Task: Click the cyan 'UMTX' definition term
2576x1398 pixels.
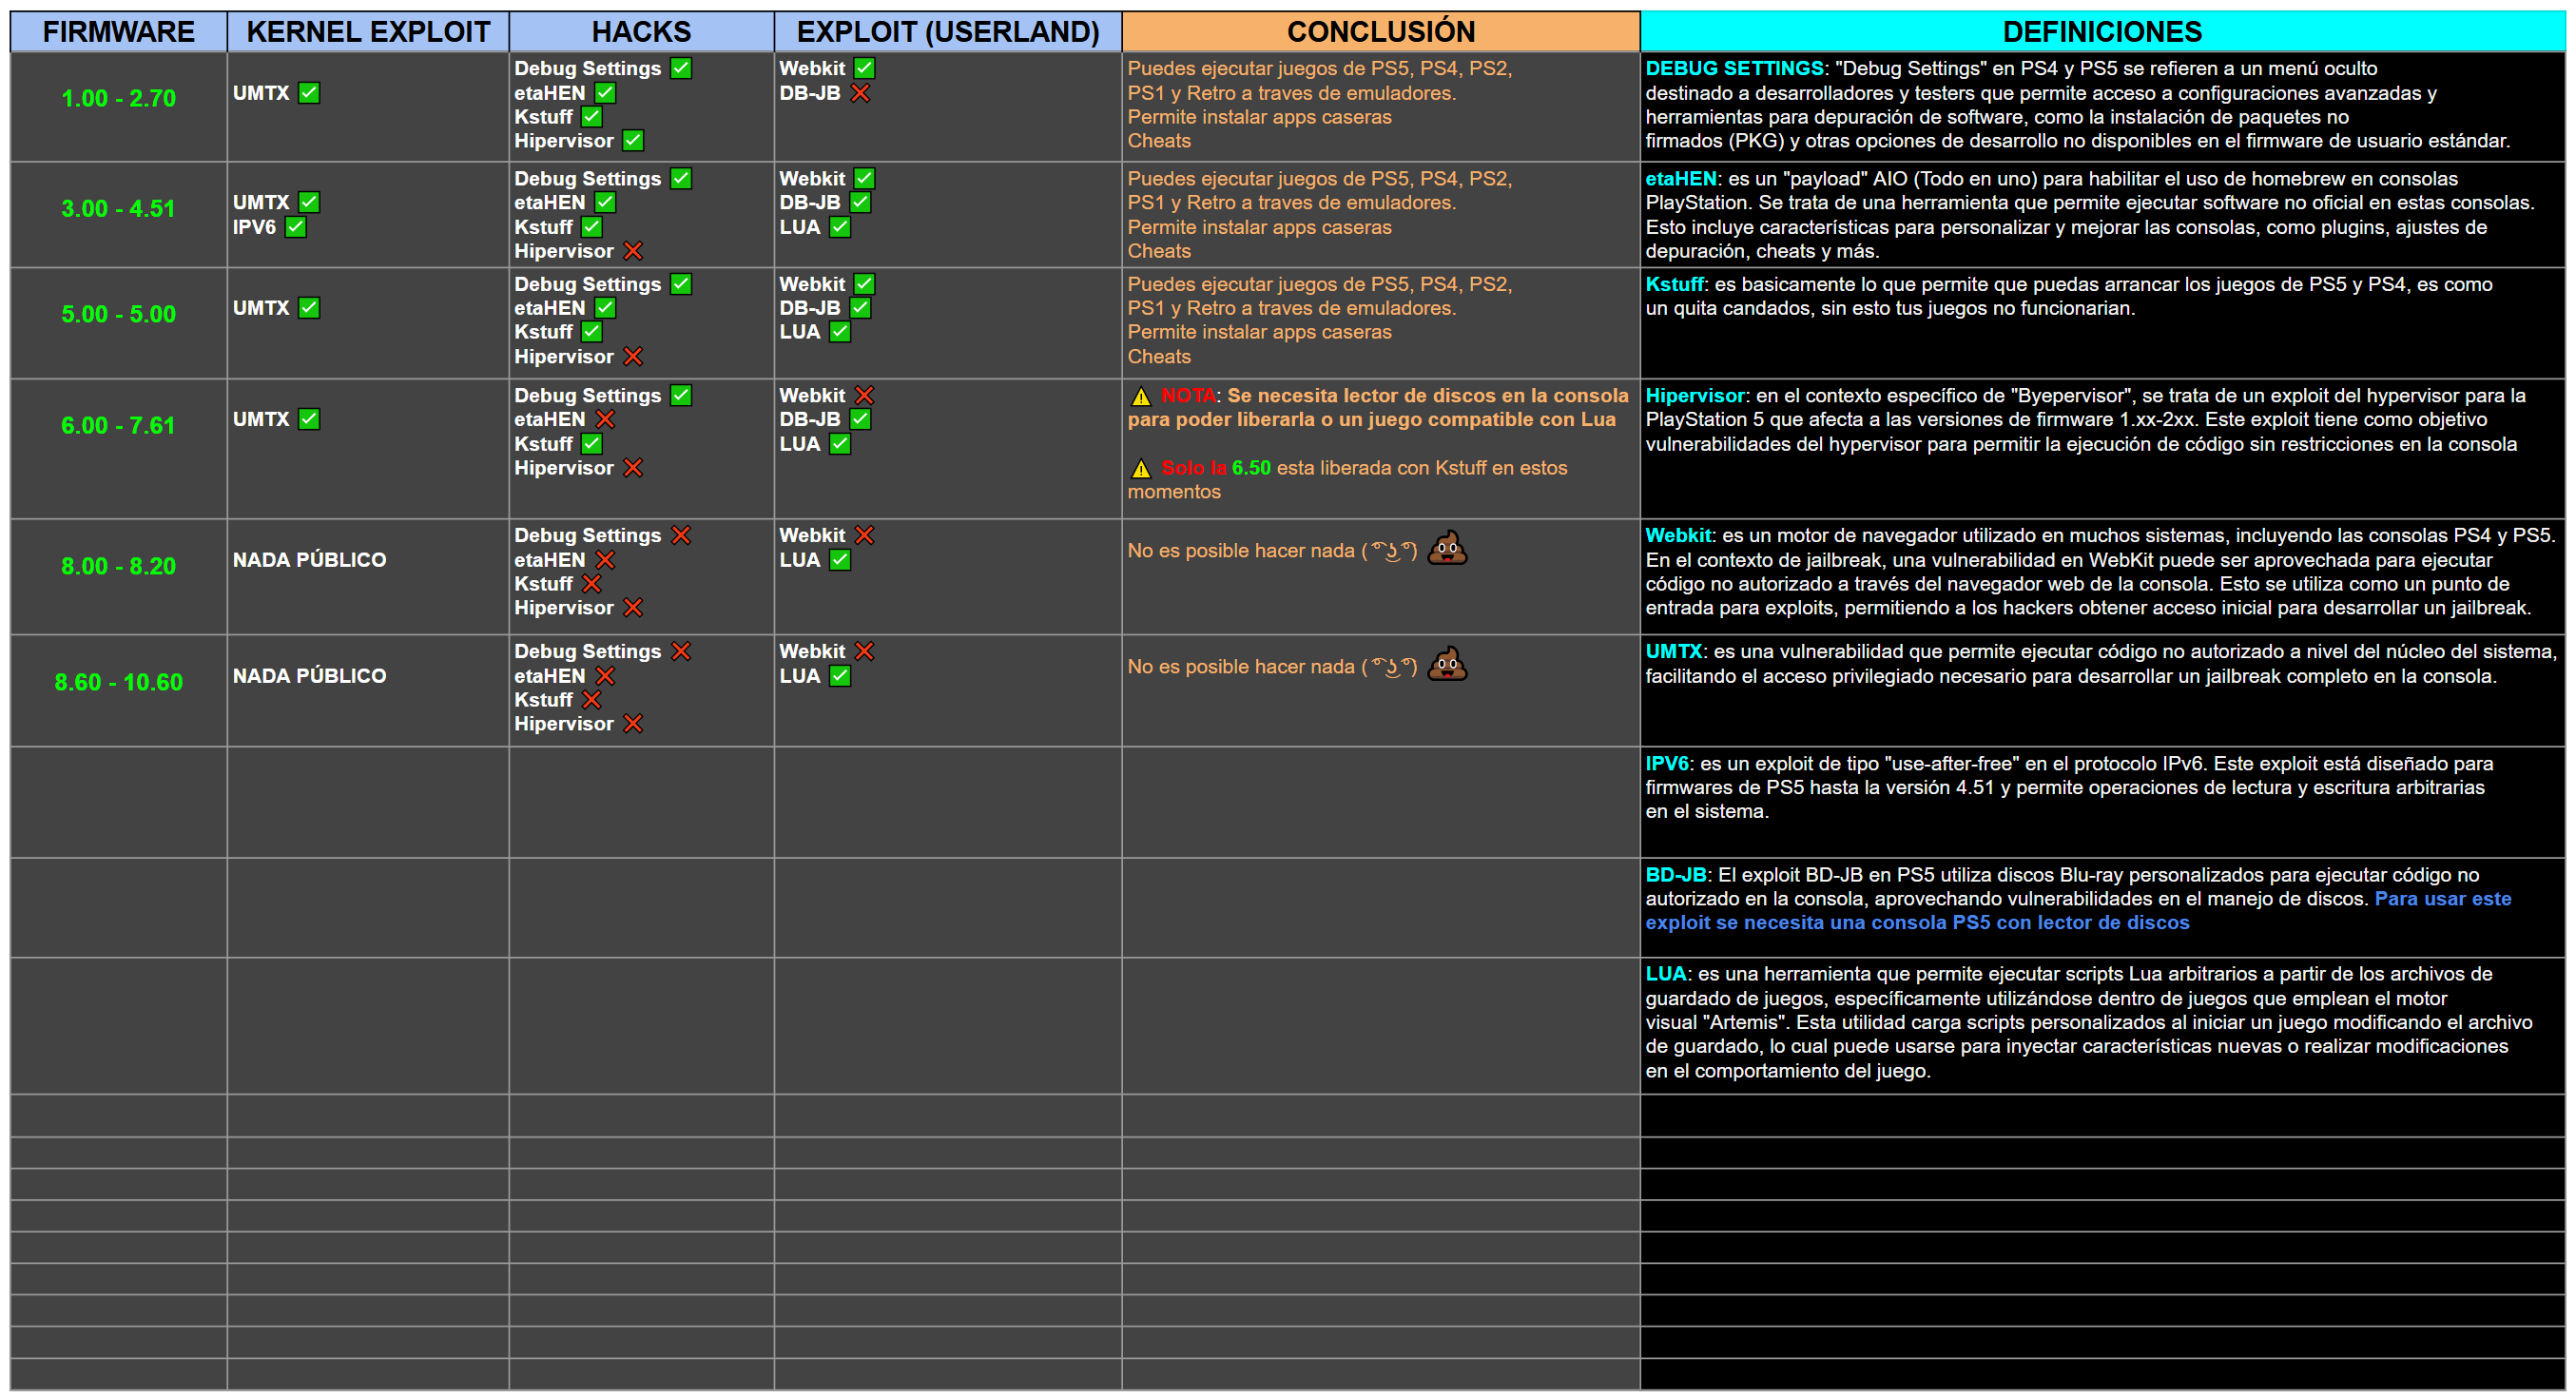Action: pos(1674,651)
